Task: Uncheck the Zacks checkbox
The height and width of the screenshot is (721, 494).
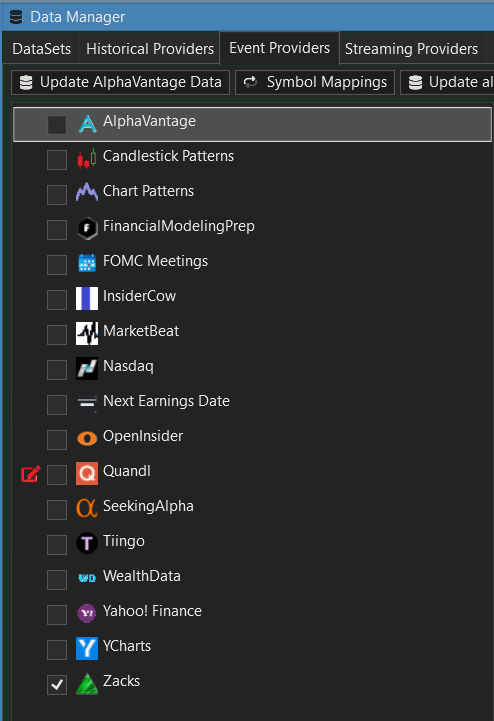Action: click(57, 685)
